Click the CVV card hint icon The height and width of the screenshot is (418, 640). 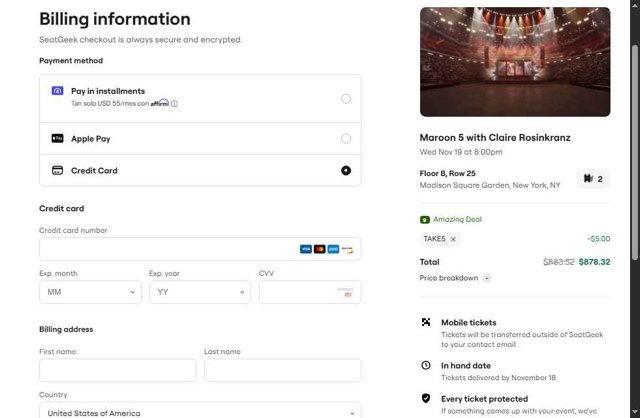(x=345, y=292)
